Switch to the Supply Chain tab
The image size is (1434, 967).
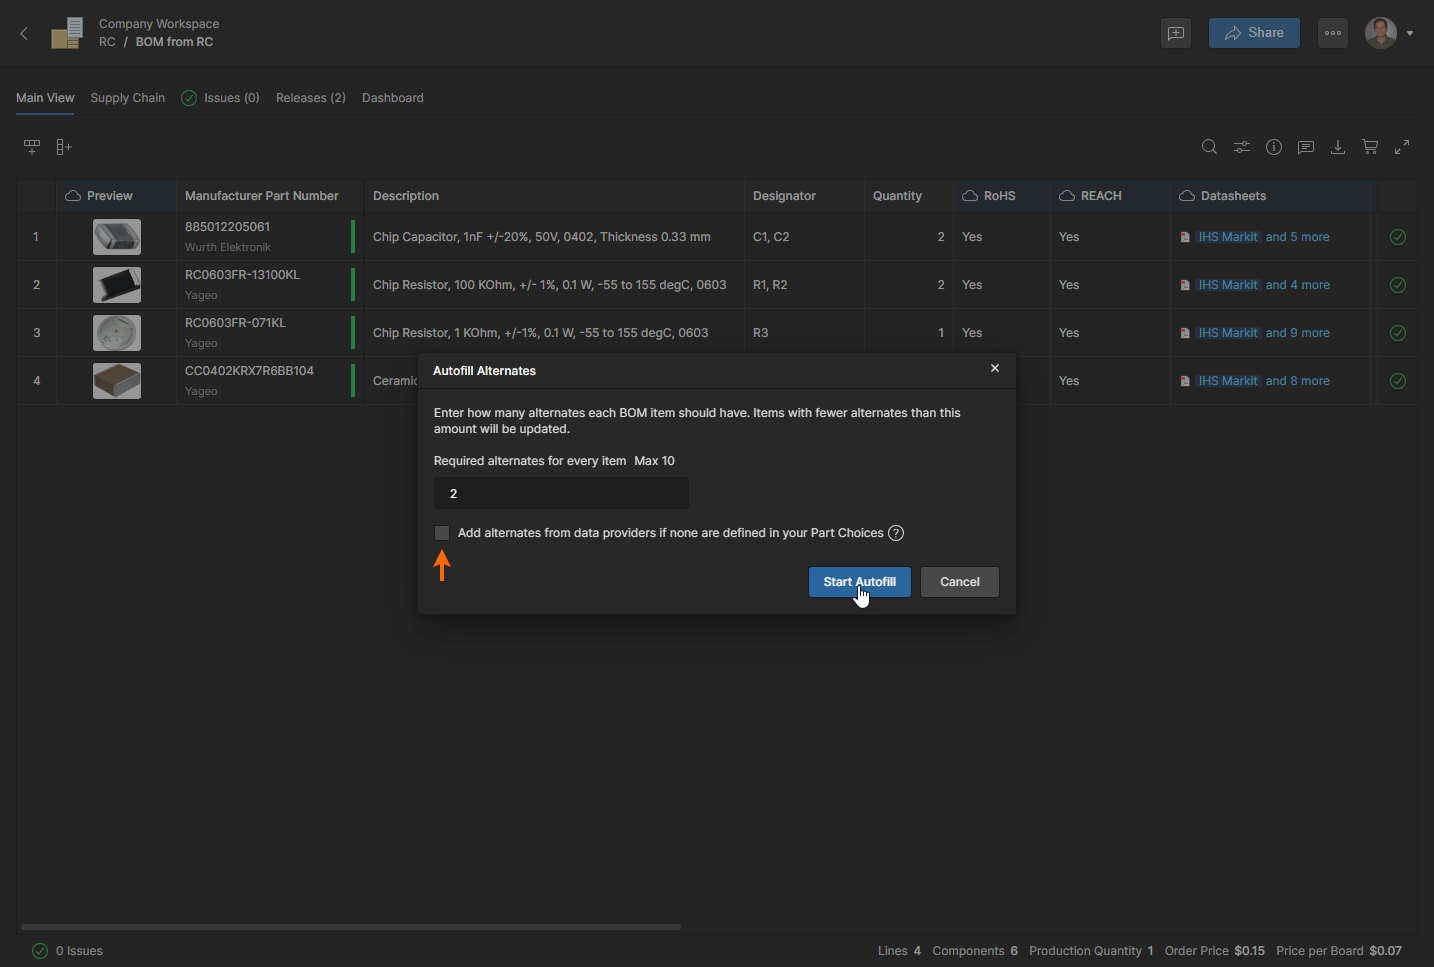(x=127, y=98)
